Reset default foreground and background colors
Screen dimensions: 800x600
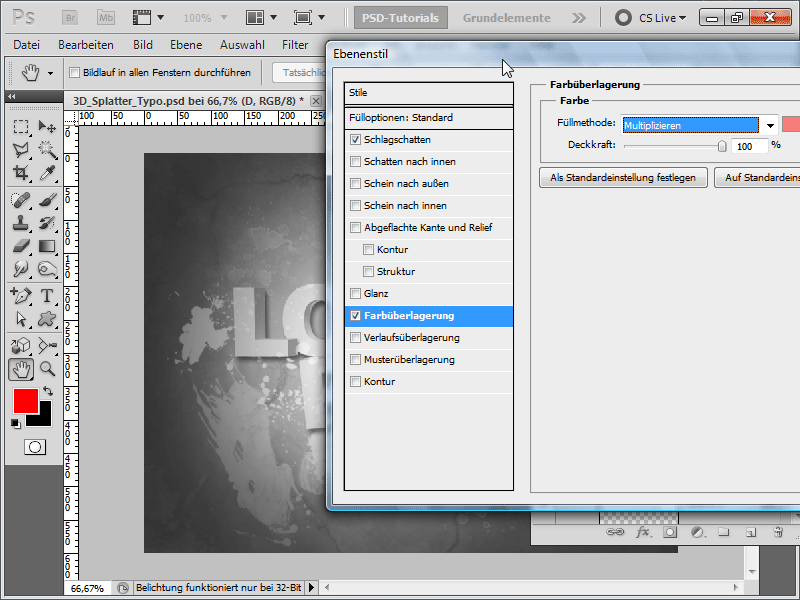(16, 423)
